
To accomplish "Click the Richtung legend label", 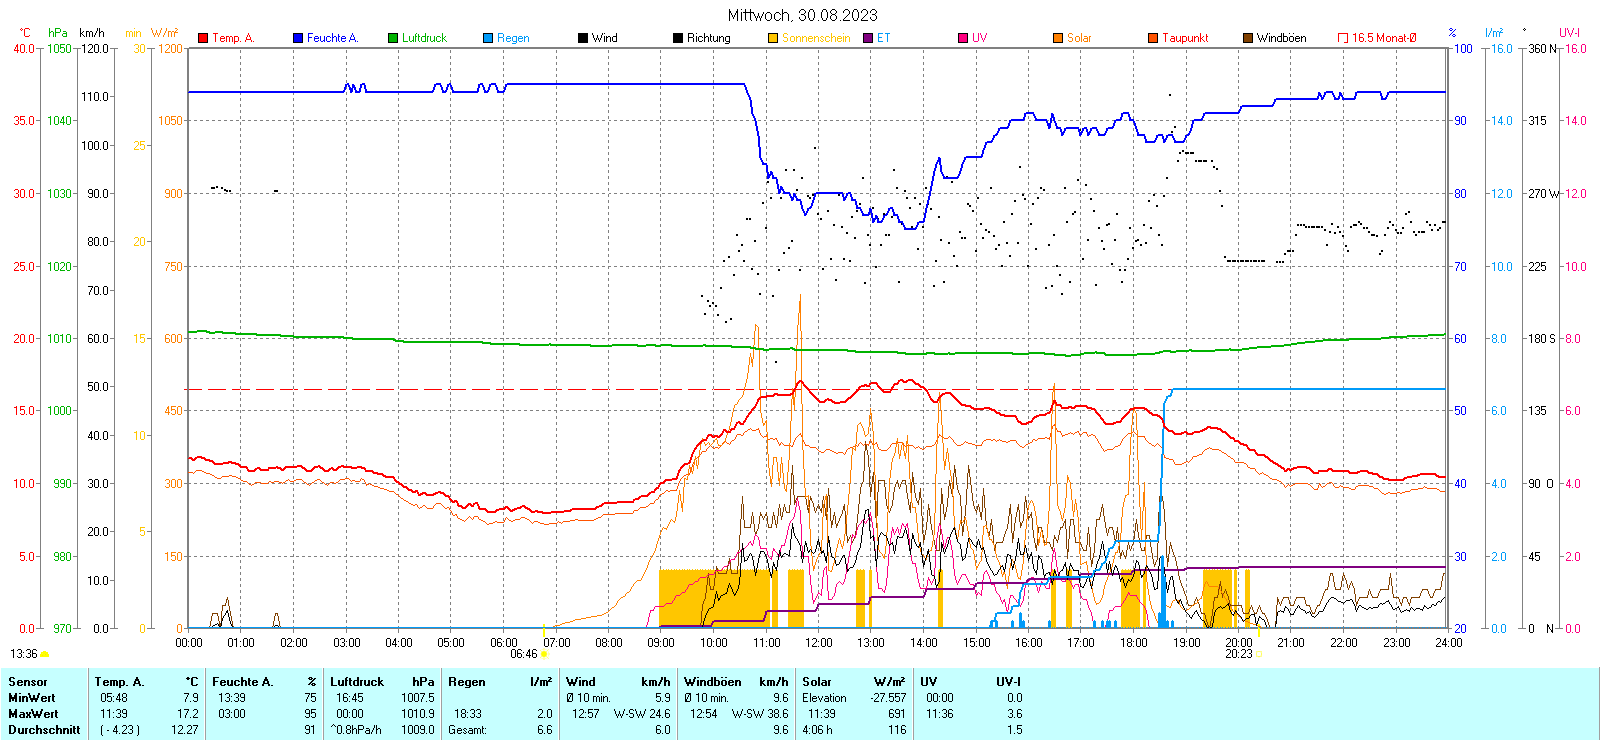I will point(708,38).
